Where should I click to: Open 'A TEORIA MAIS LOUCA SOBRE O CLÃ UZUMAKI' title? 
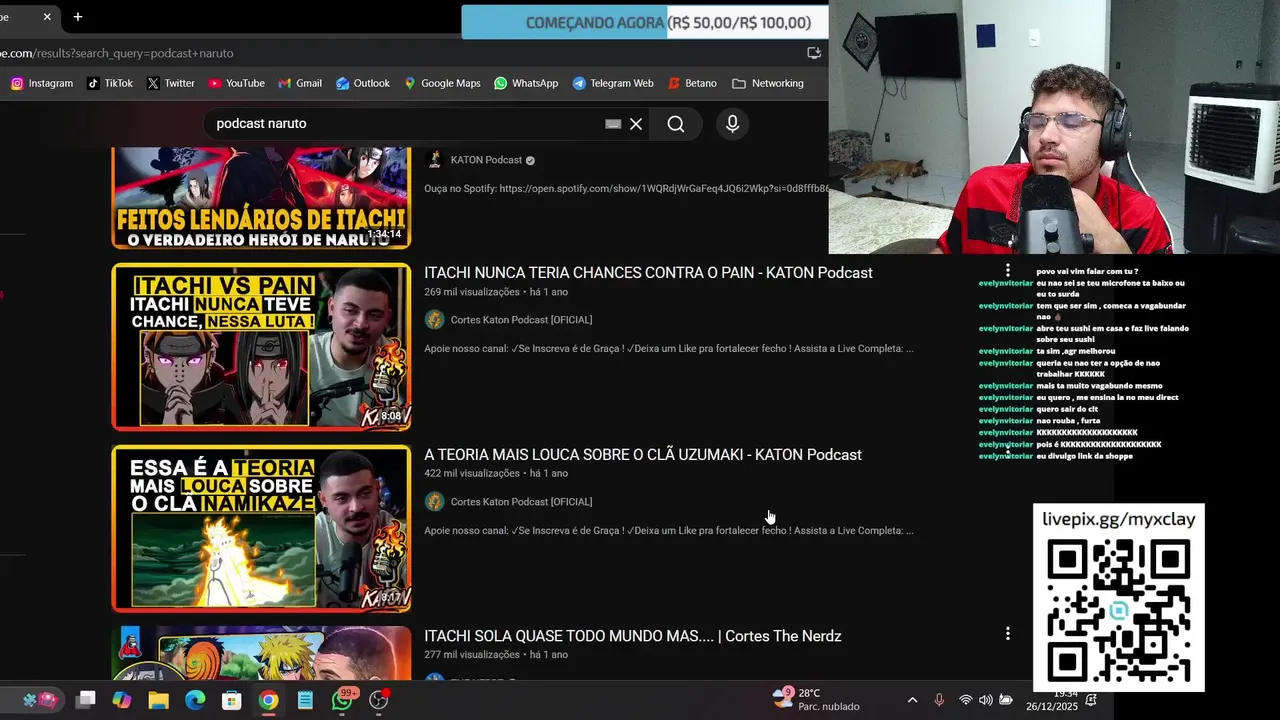coord(643,455)
